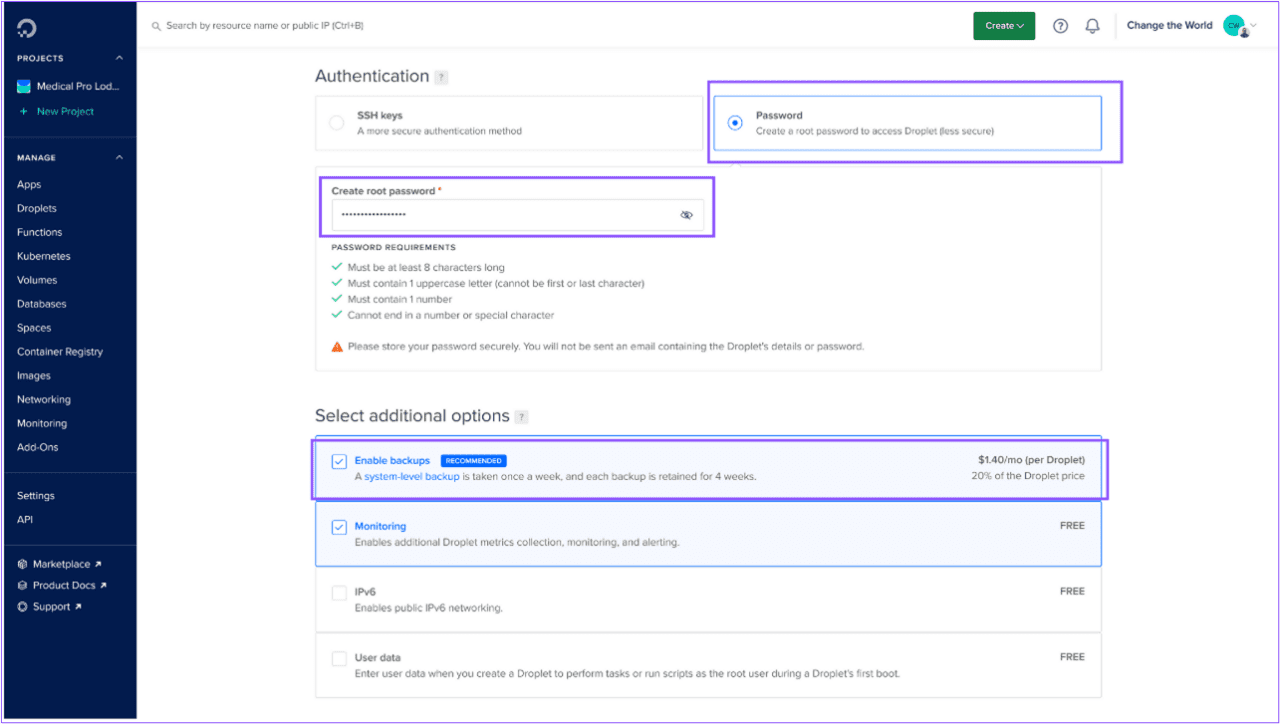Show the root password with the eye icon

pyautogui.click(x=687, y=214)
